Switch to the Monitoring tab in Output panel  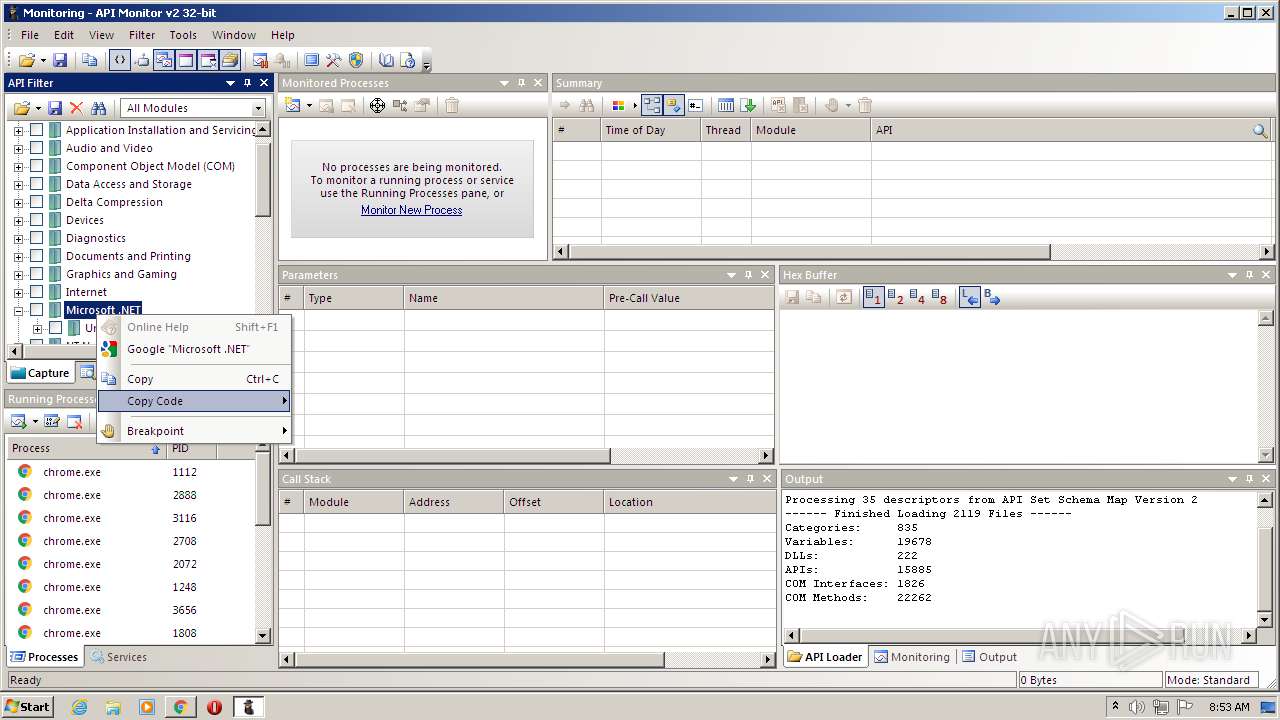[x=911, y=657]
